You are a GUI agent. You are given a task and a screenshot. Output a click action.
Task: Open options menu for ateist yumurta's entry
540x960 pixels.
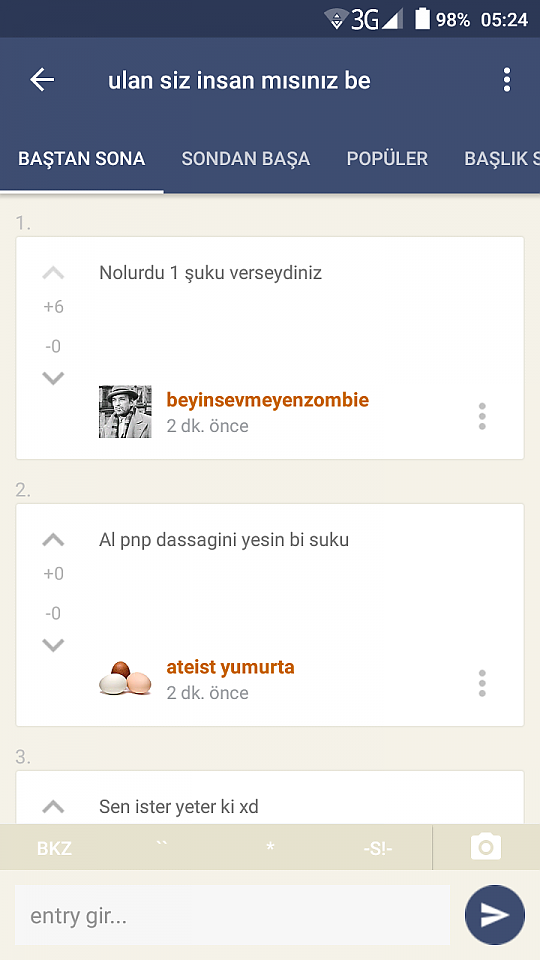(482, 683)
